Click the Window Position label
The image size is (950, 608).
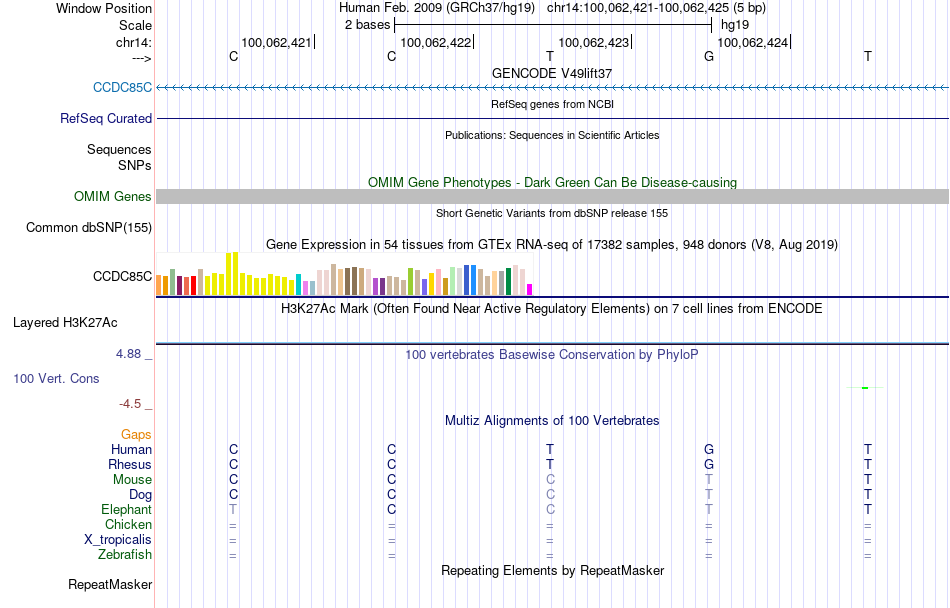pos(104,8)
